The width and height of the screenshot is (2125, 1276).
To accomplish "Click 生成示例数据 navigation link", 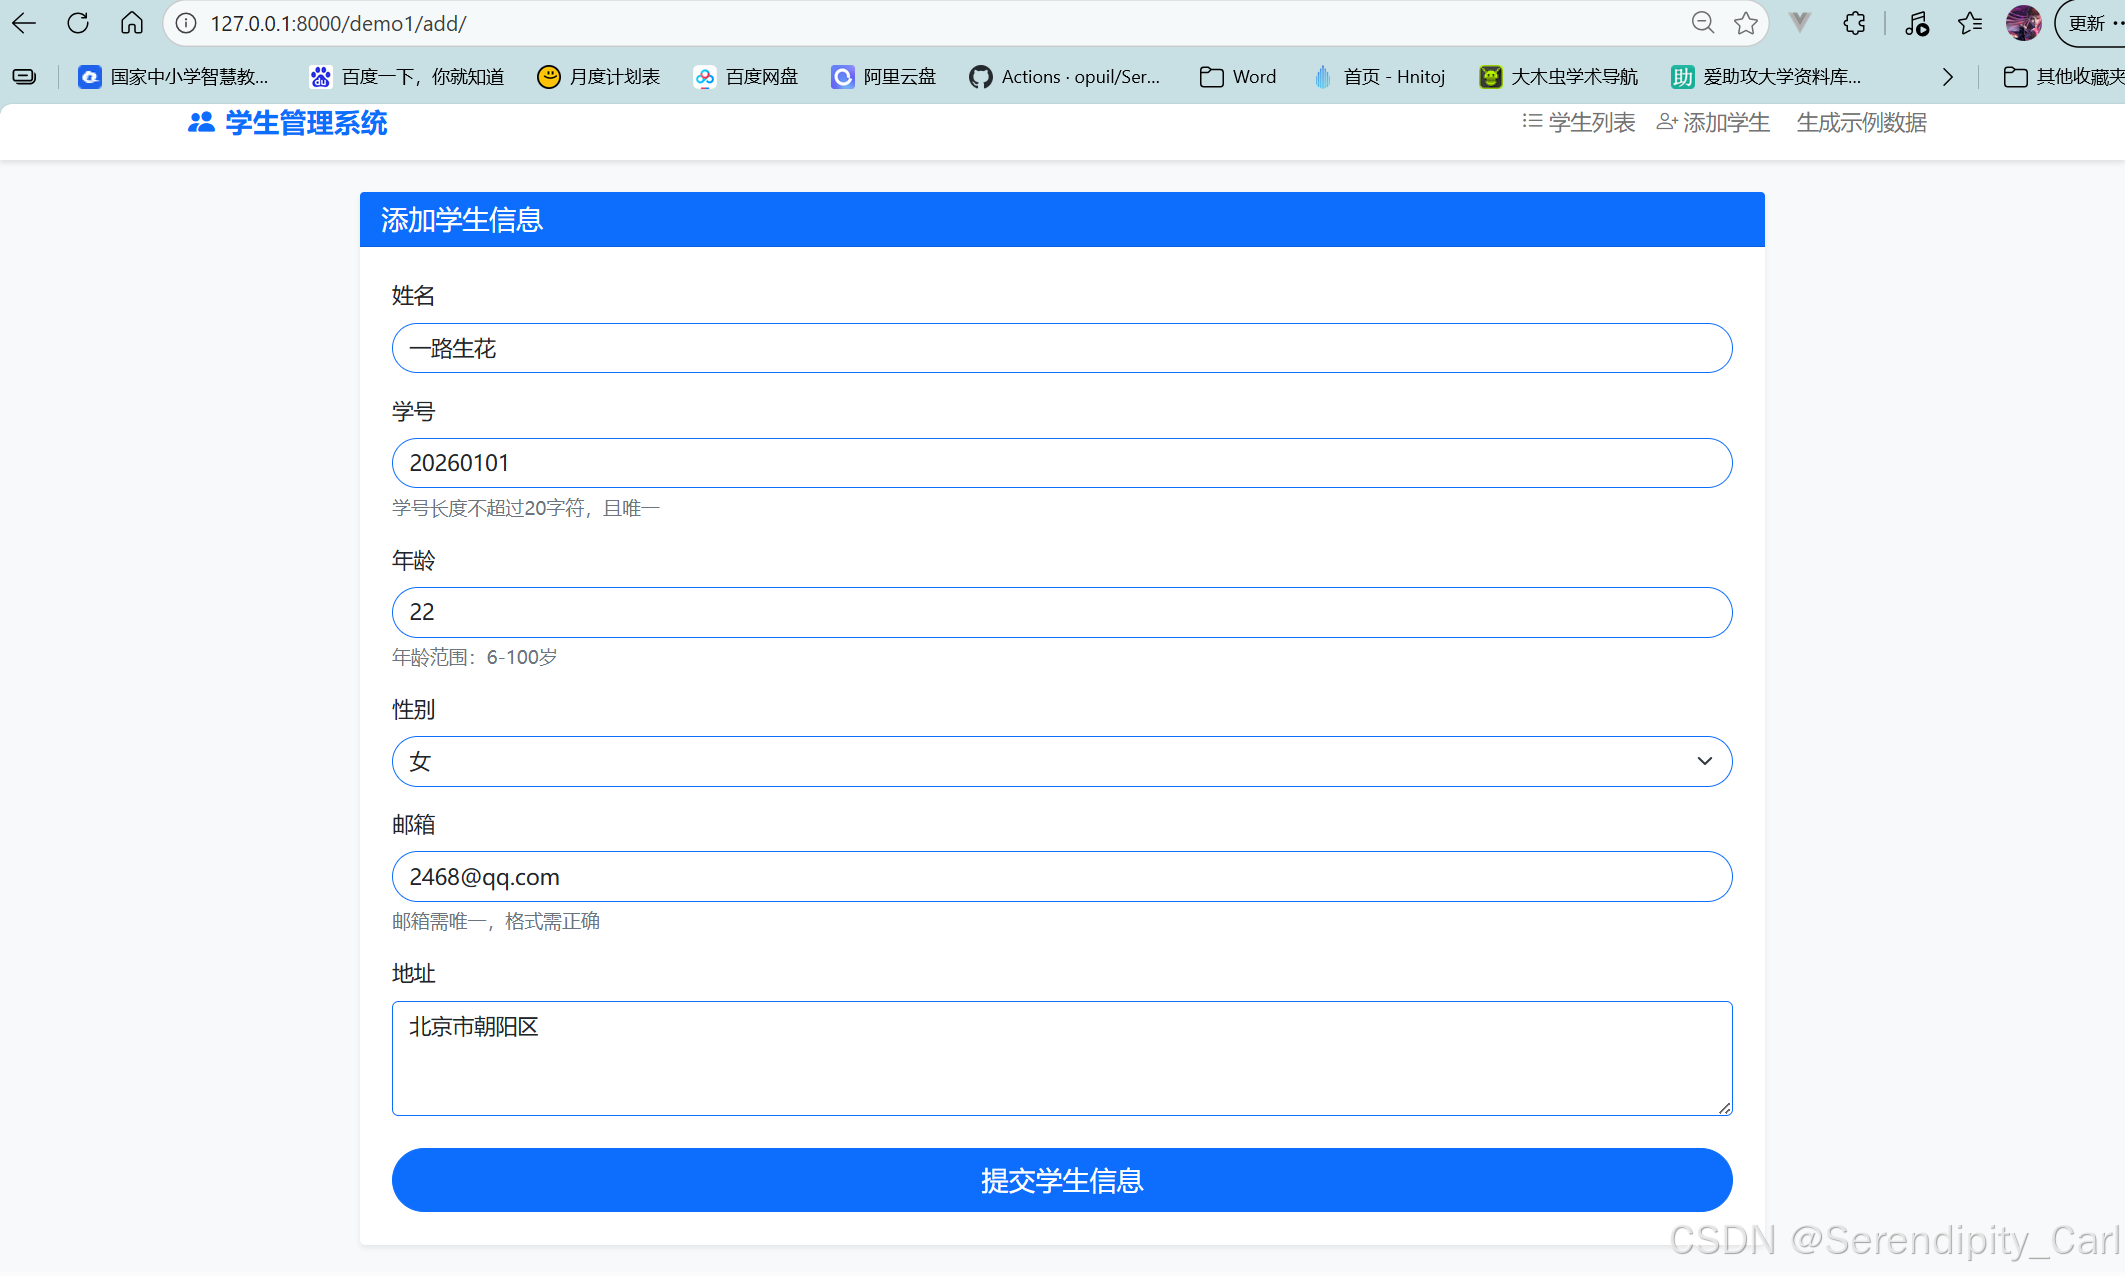I will click(x=1861, y=123).
